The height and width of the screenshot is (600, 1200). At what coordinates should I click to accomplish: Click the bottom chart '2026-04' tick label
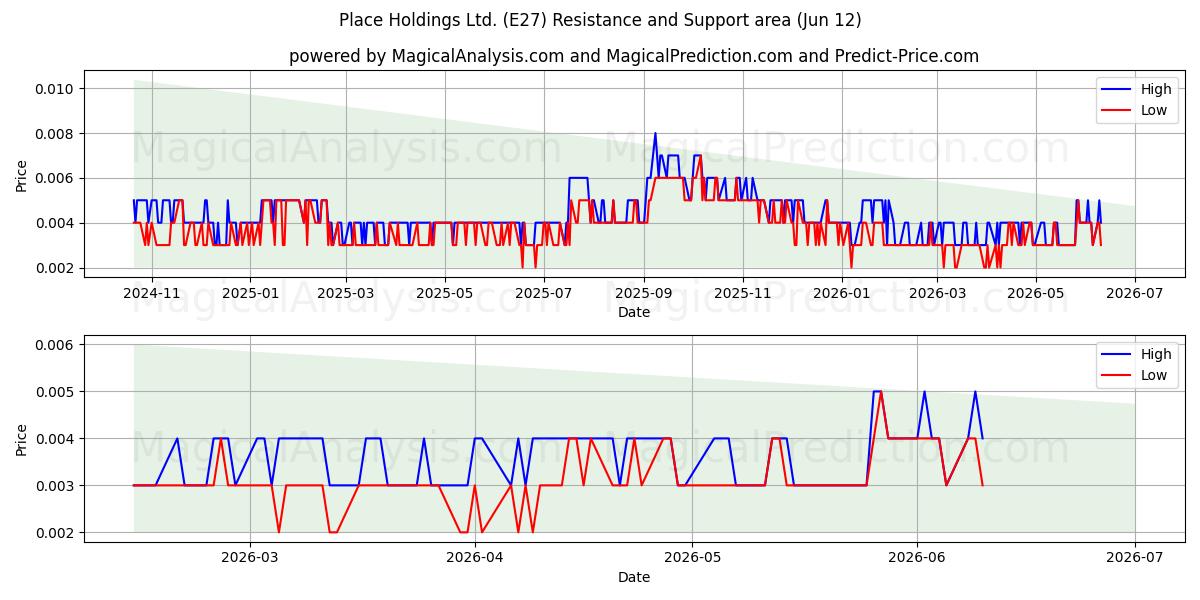click(x=474, y=558)
